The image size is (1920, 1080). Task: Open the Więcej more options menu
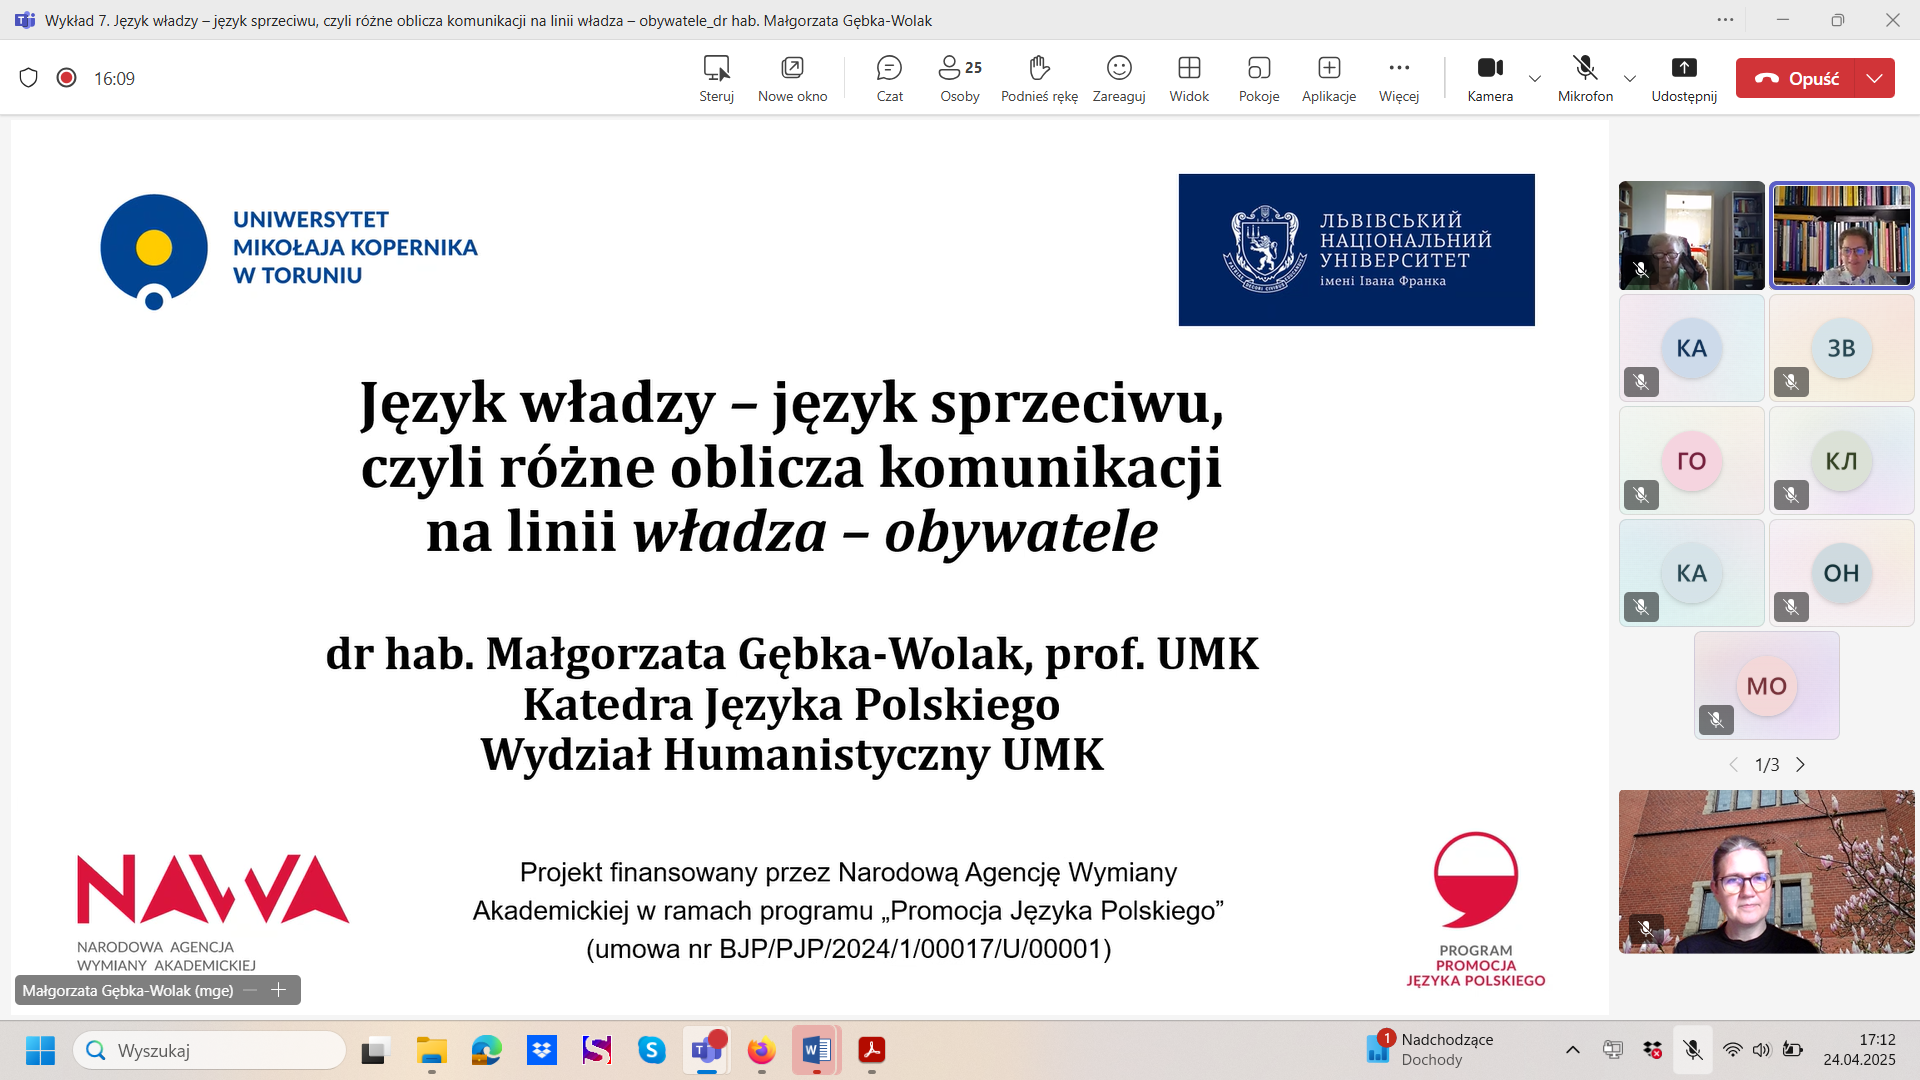(x=1398, y=78)
